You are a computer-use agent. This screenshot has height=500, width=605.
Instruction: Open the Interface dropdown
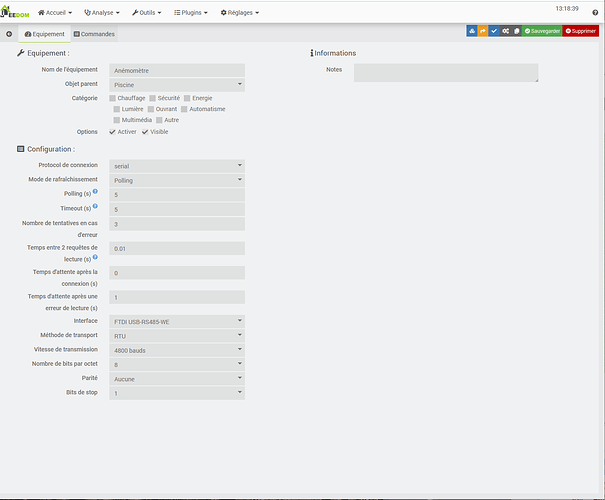point(177,322)
